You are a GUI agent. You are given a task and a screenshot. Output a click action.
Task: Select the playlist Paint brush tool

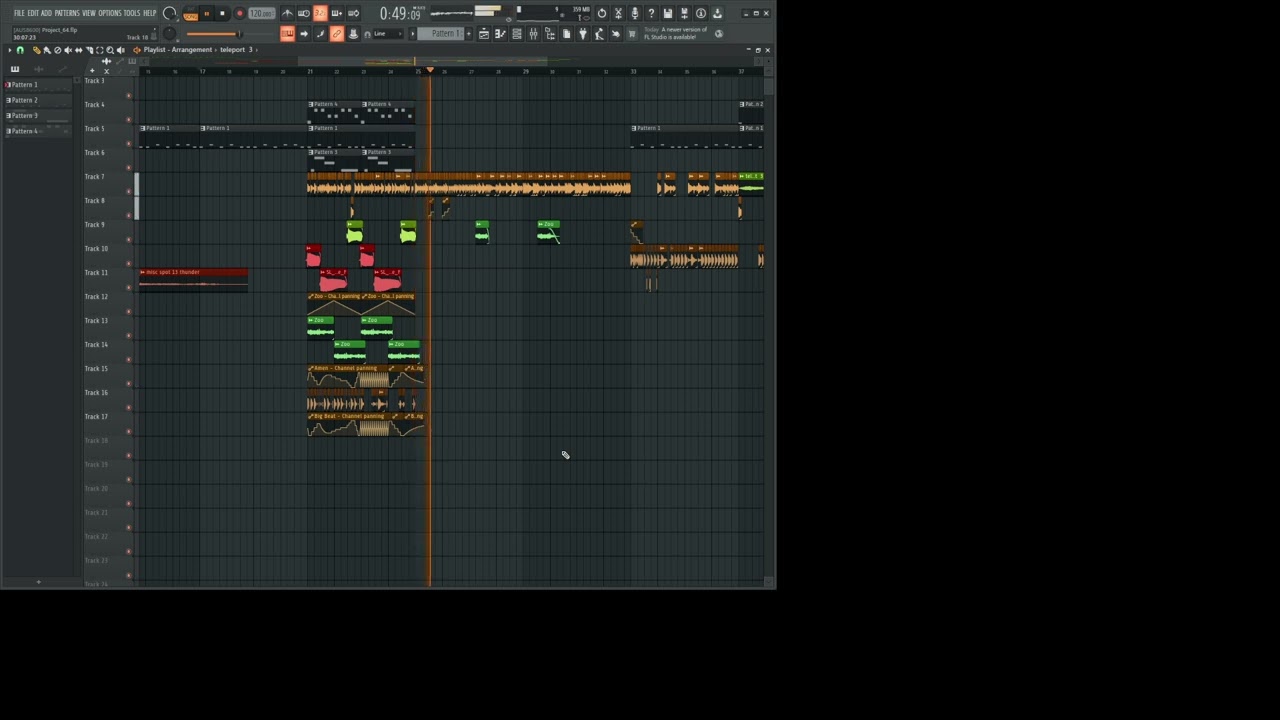(x=47, y=50)
